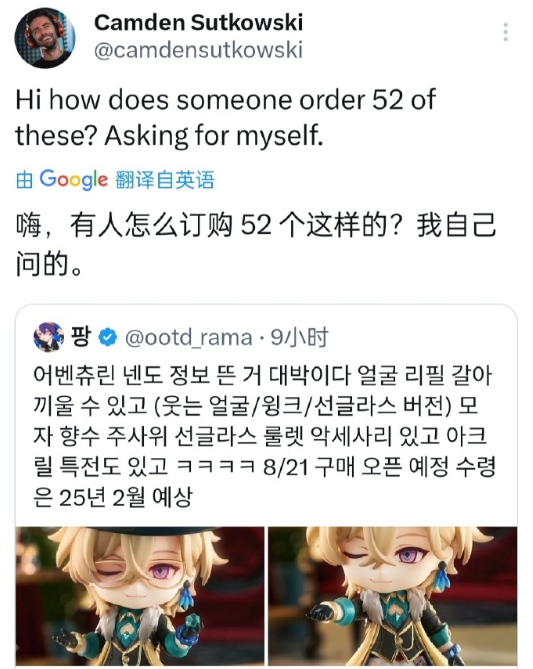Viewport: 533px width, 669px height.
Task: Open the quoted tweet's Korean text
Action: [264, 436]
